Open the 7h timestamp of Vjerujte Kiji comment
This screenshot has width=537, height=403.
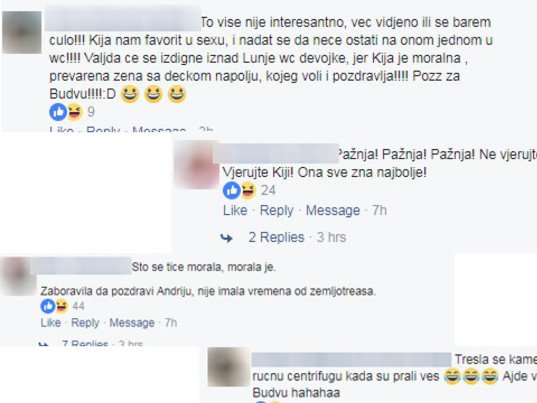click(379, 210)
